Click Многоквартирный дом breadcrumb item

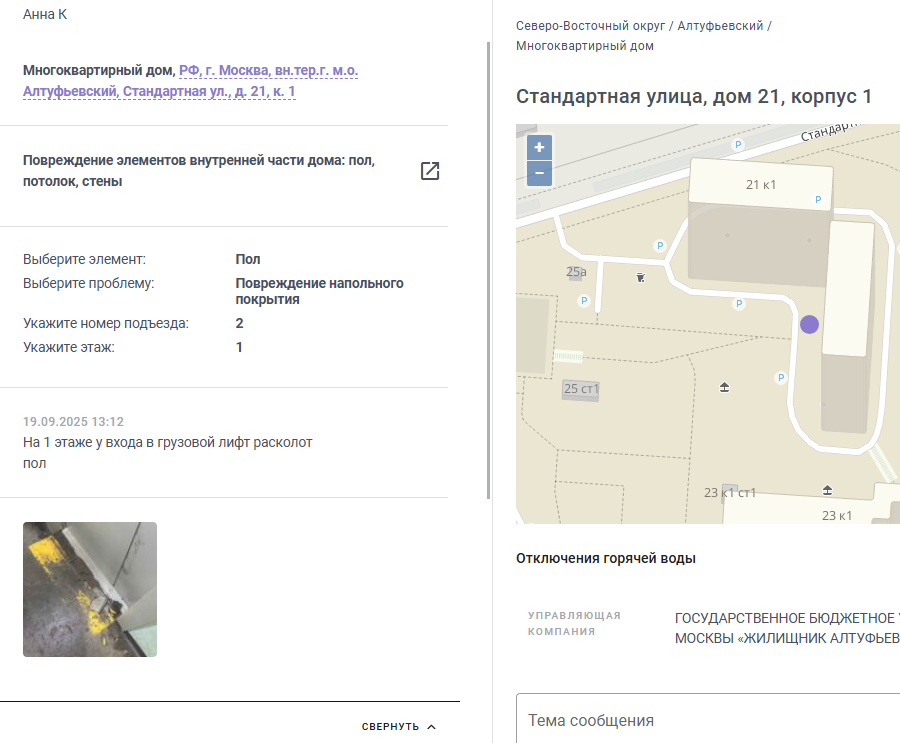pyautogui.click(x=584, y=46)
